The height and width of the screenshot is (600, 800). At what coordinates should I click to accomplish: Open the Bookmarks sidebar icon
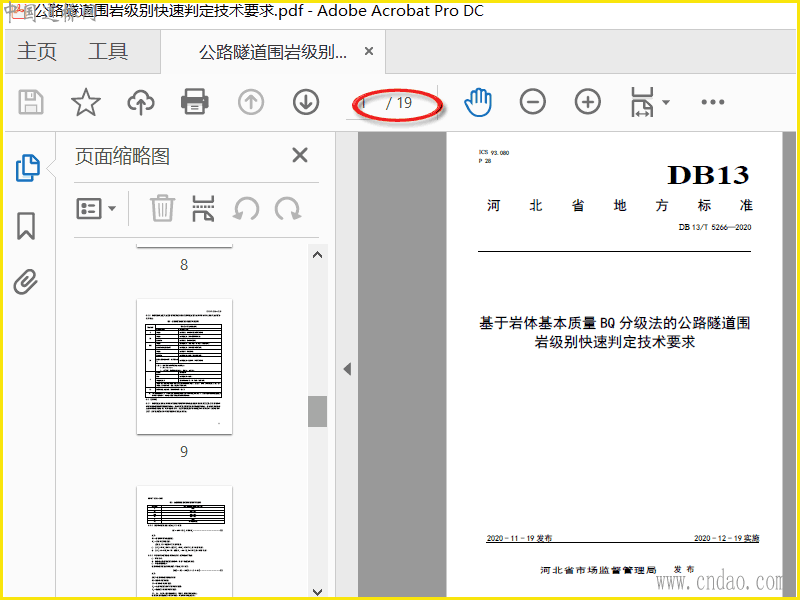point(26,226)
